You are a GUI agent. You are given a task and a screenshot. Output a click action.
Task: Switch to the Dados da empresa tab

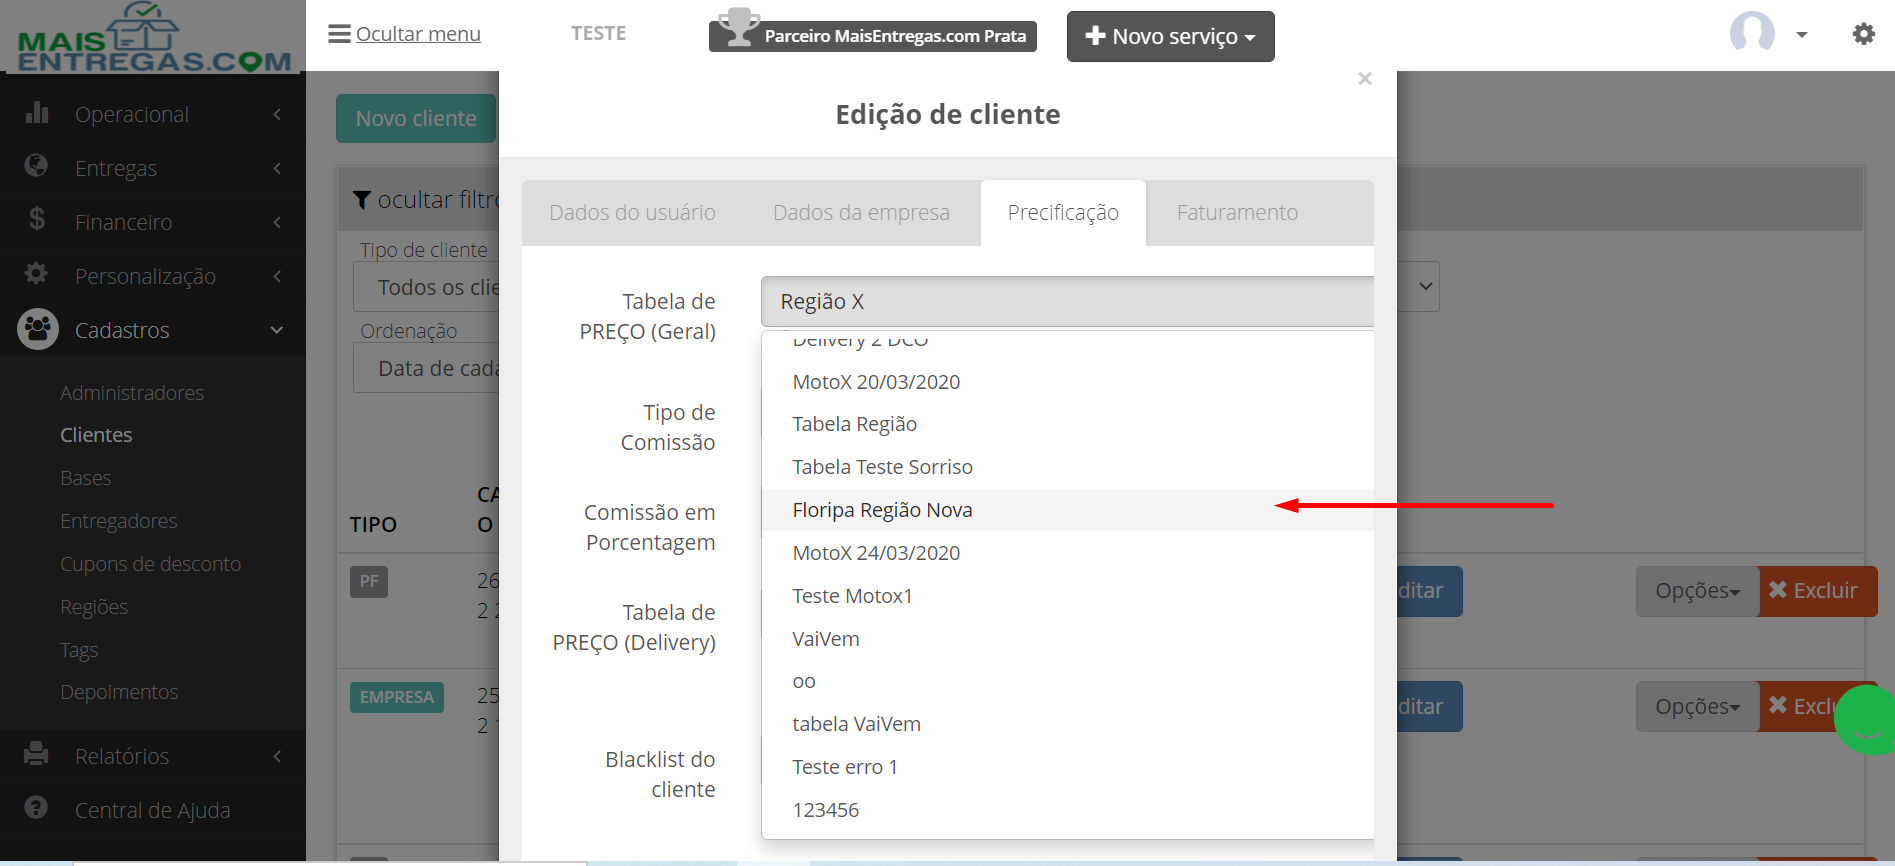[861, 213]
